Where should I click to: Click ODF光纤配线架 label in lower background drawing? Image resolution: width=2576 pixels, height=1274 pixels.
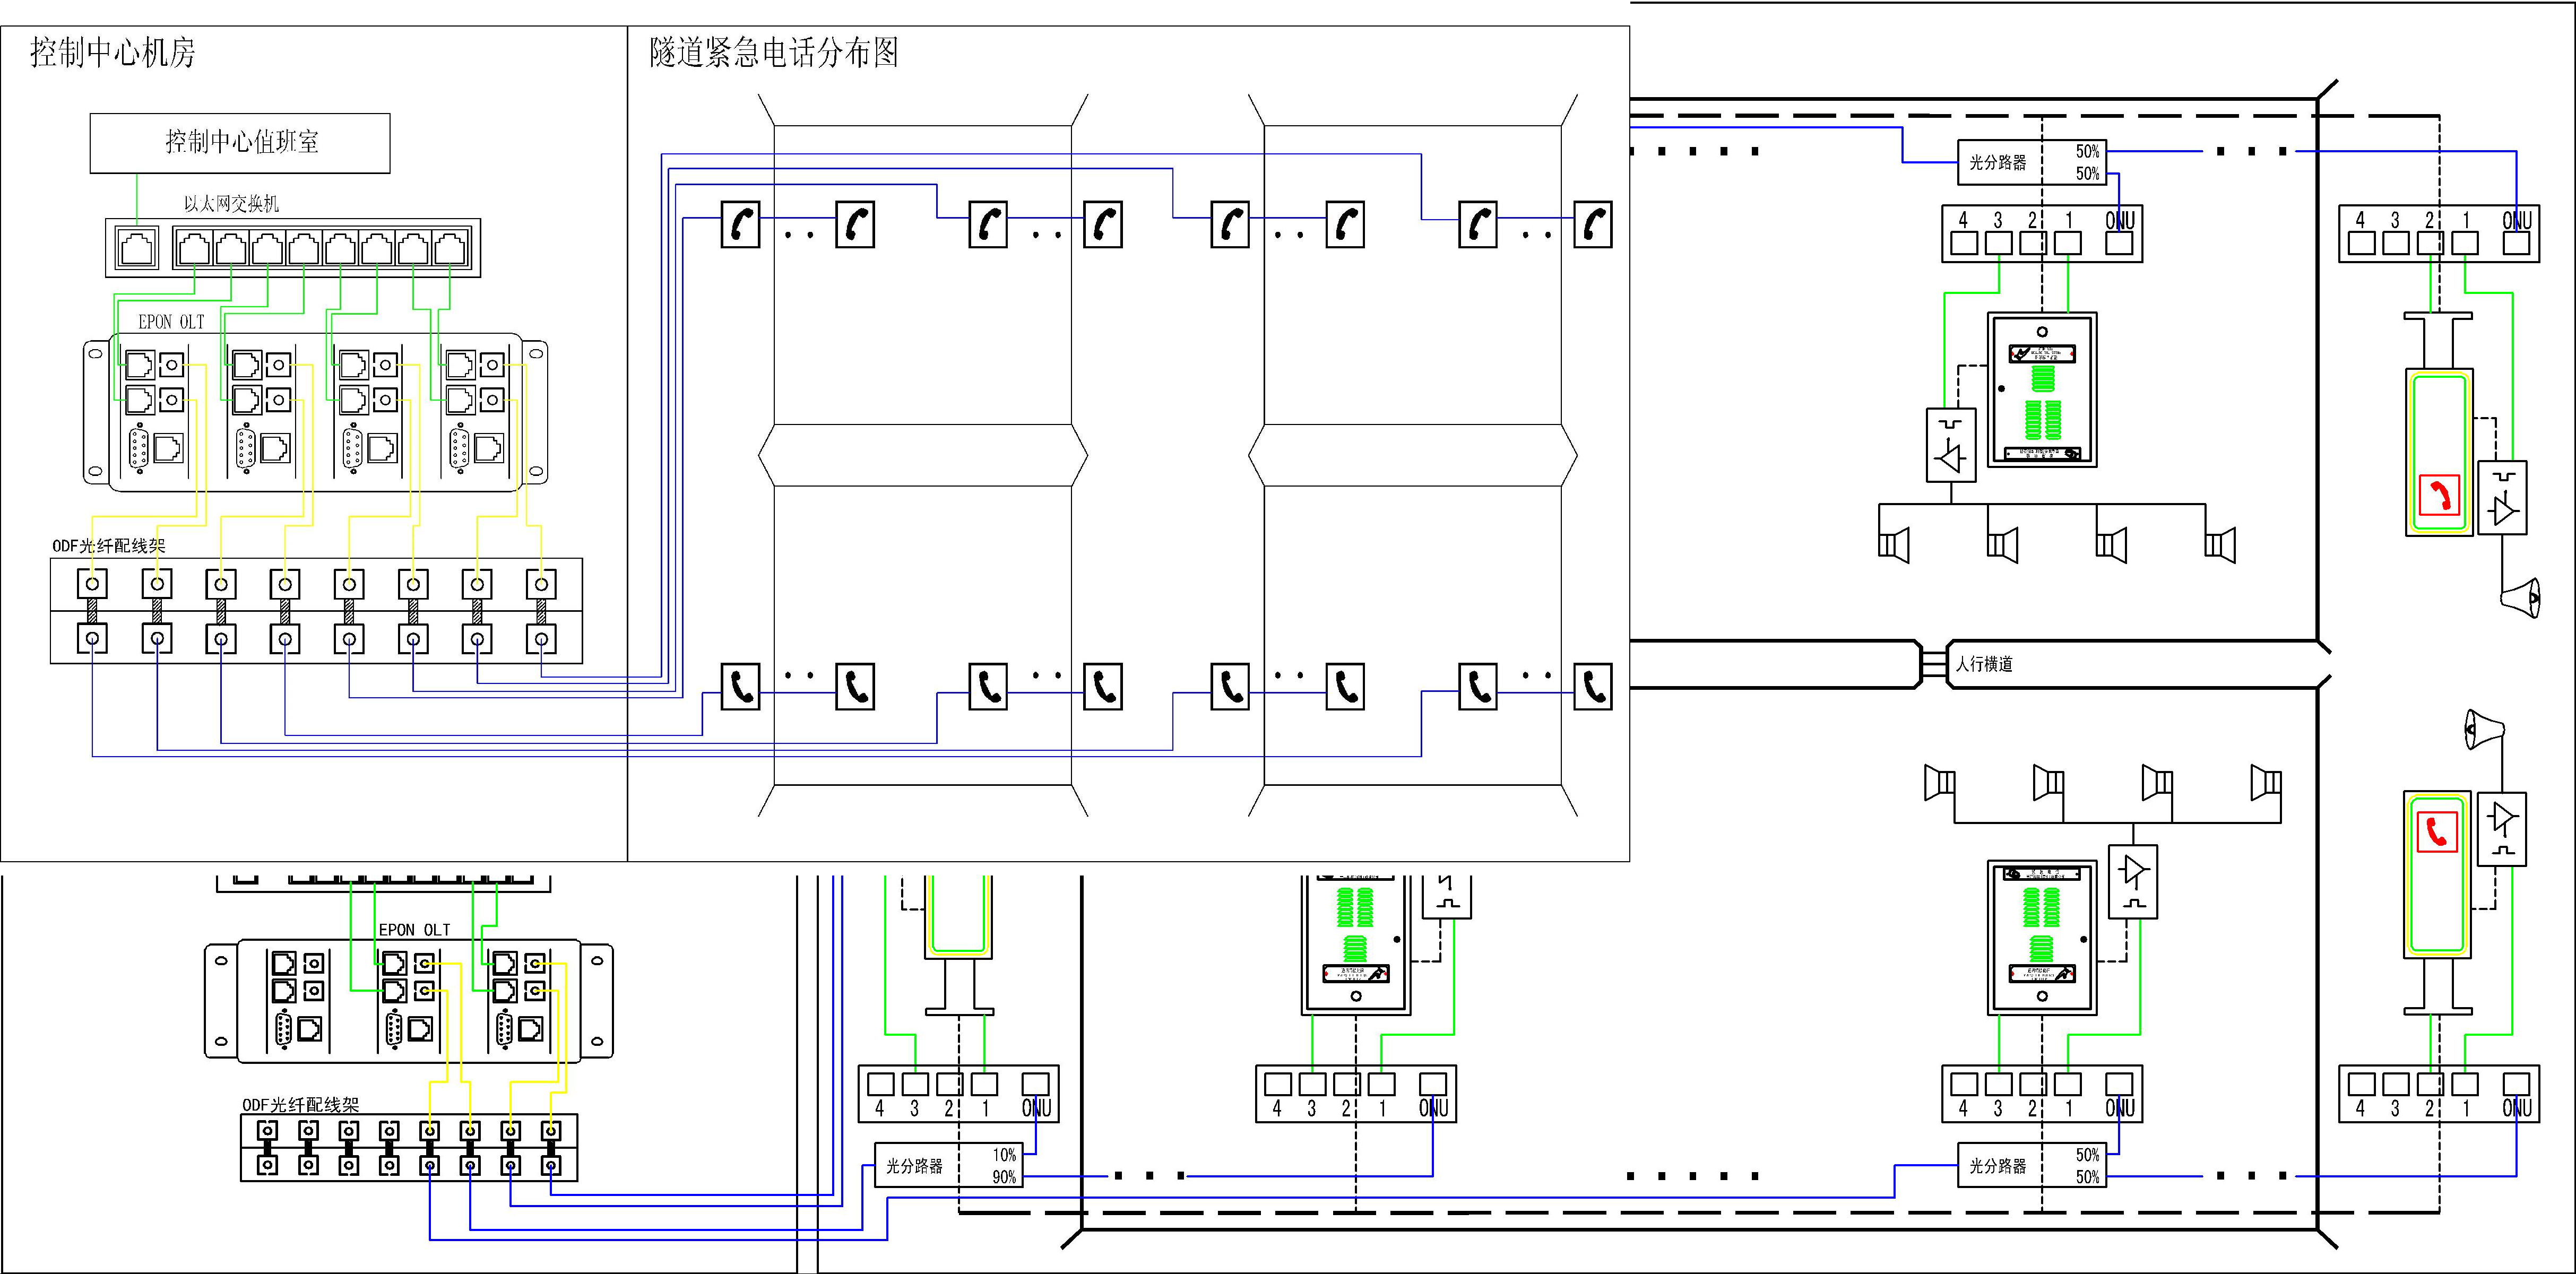pyautogui.click(x=300, y=1105)
